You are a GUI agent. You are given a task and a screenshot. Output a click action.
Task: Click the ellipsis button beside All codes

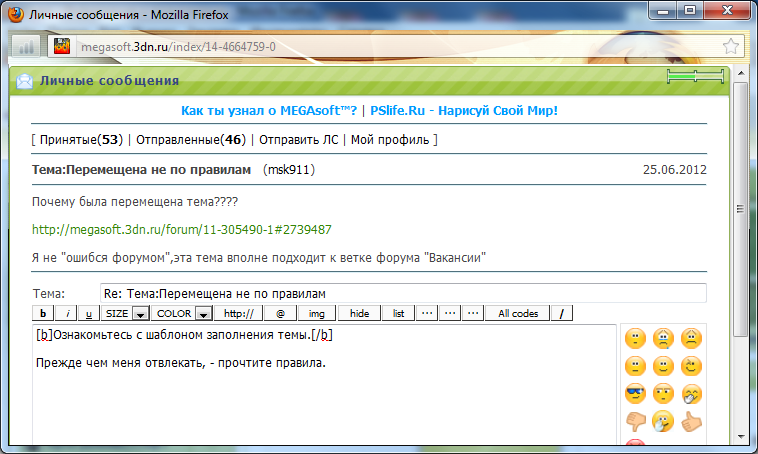pos(473,313)
